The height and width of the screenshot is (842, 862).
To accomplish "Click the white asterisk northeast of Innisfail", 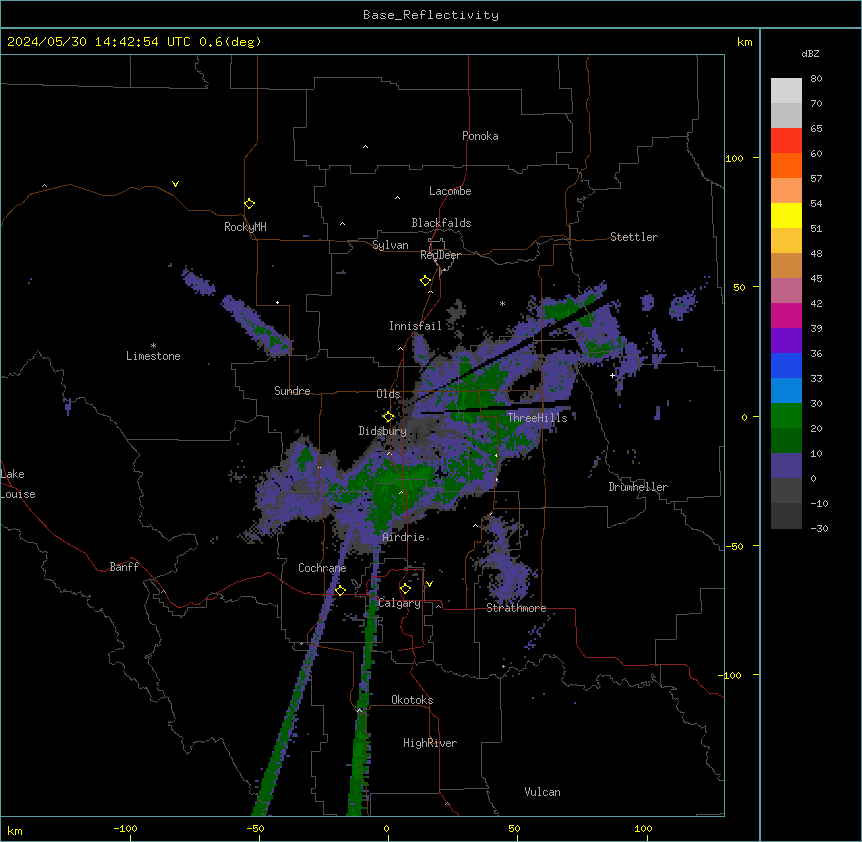I will 502,303.
